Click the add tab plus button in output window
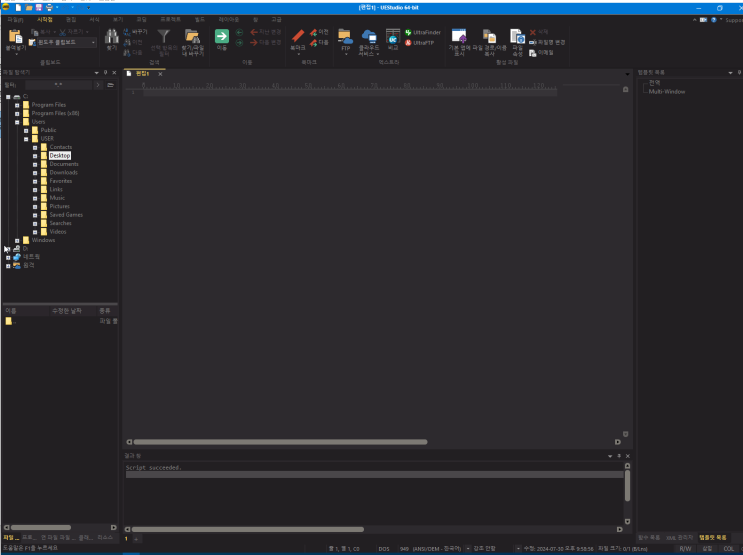This screenshot has width=743, height=555. click(136, 539)
